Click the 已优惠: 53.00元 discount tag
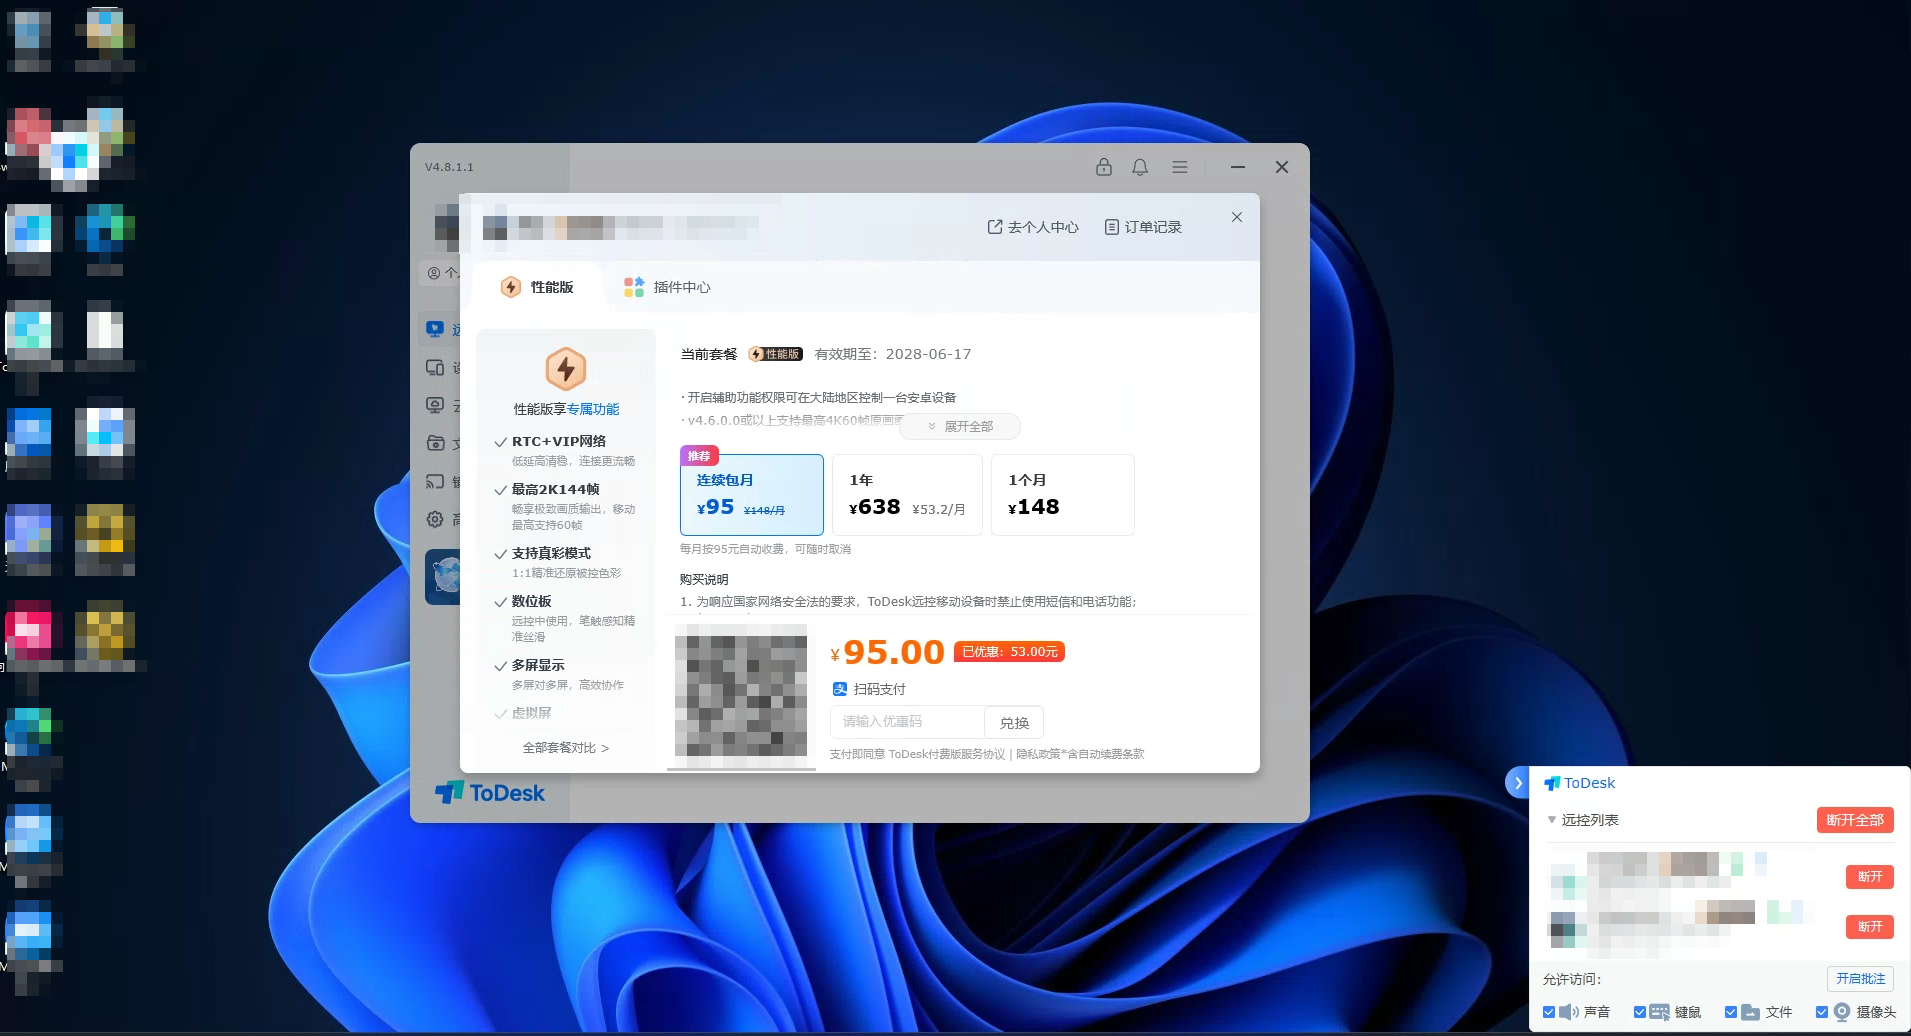This screenshot has height=1036, width=1911. pyautogui.click(x=1009, y=652)
